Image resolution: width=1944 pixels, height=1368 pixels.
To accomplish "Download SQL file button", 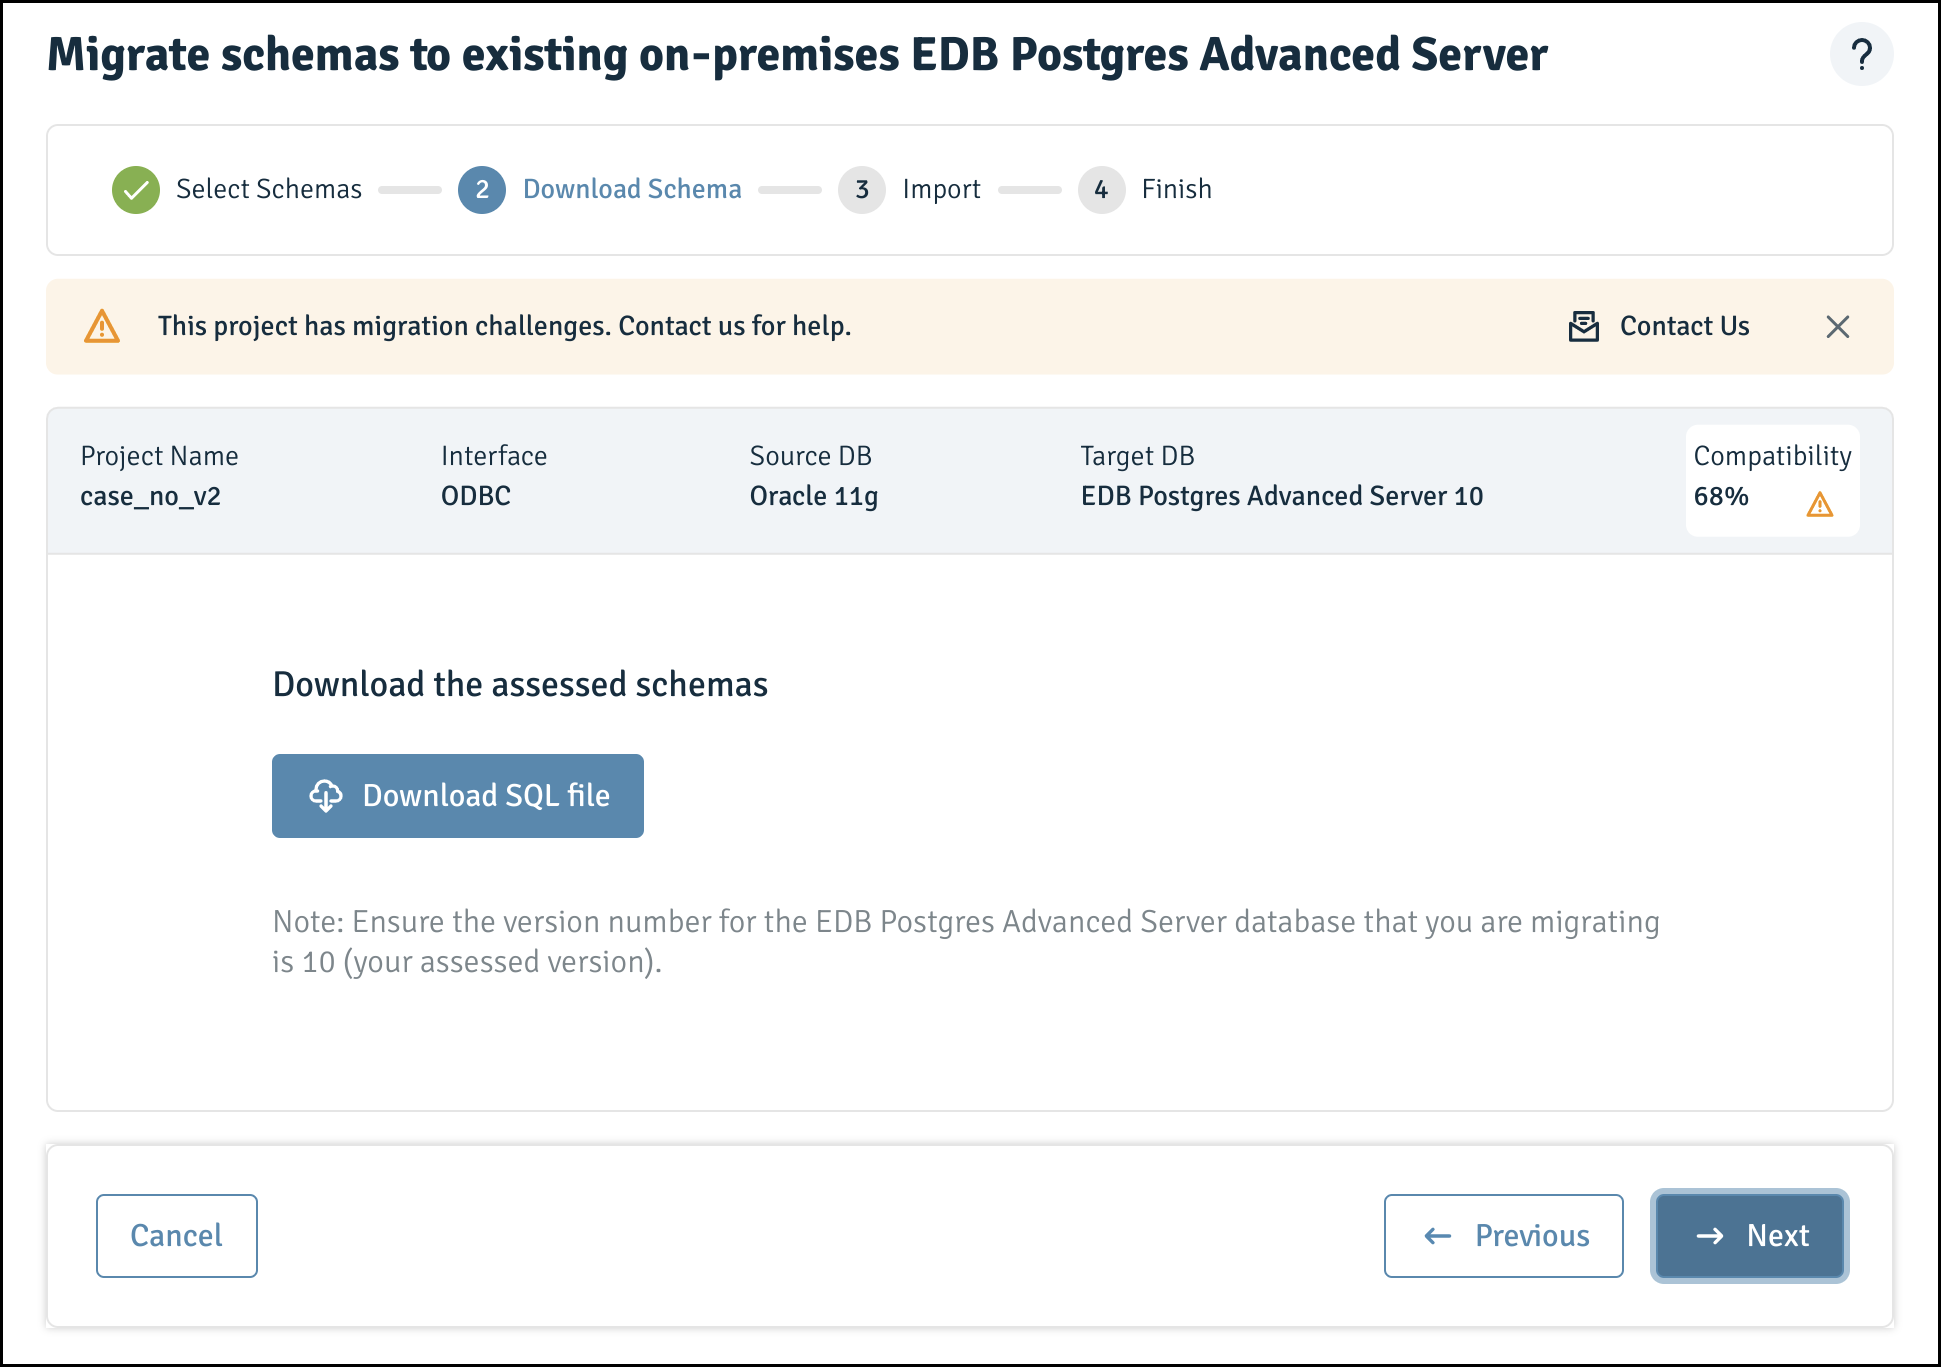I will tap(458, 796).
